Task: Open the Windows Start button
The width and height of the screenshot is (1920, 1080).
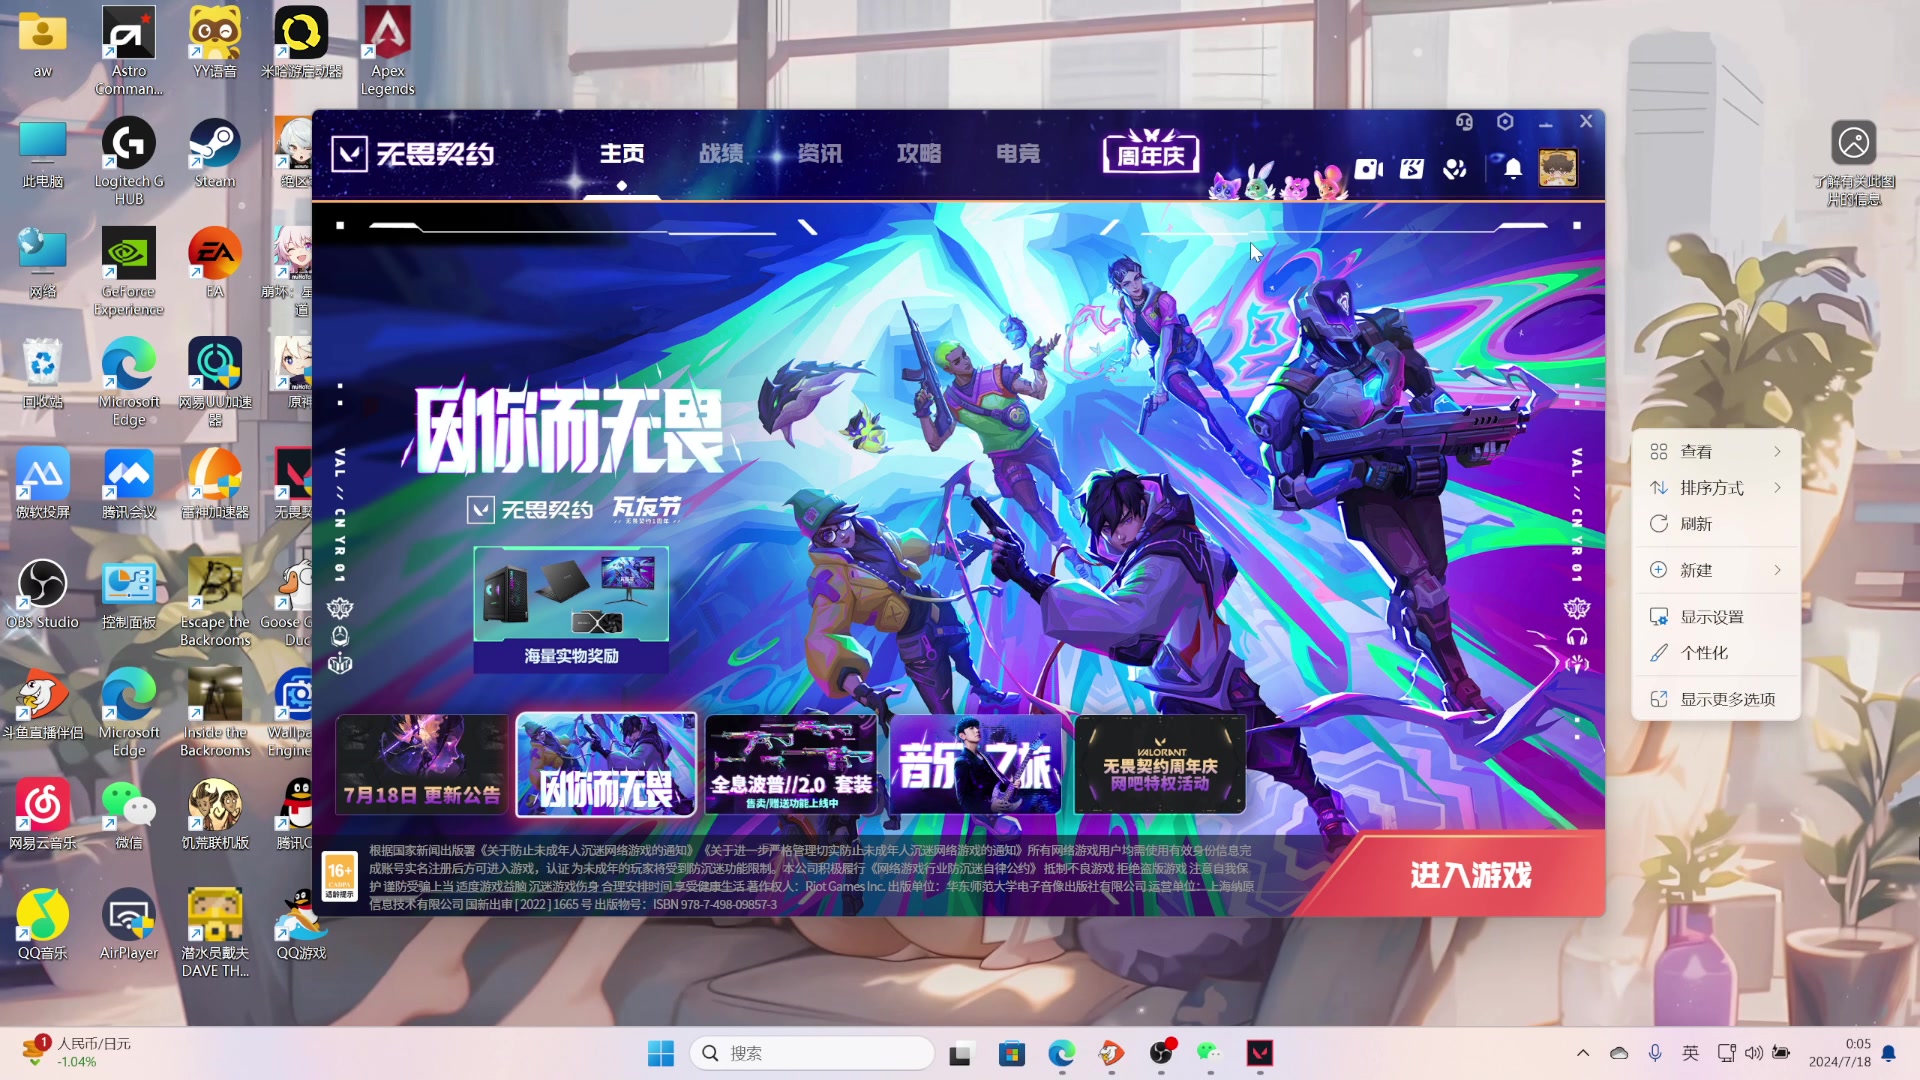Action: (660, 1053)
